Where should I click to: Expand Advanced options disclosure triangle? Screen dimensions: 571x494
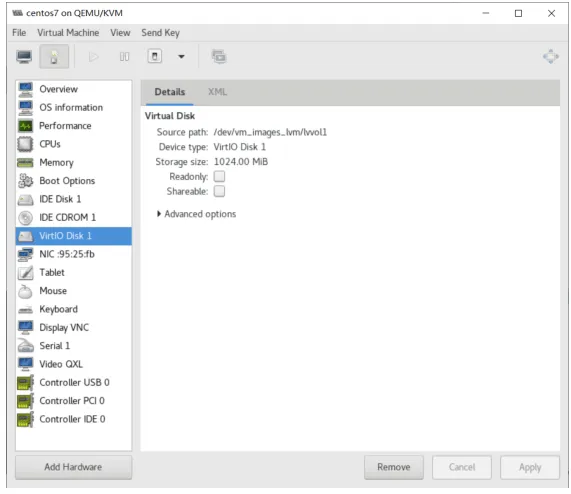159,214
